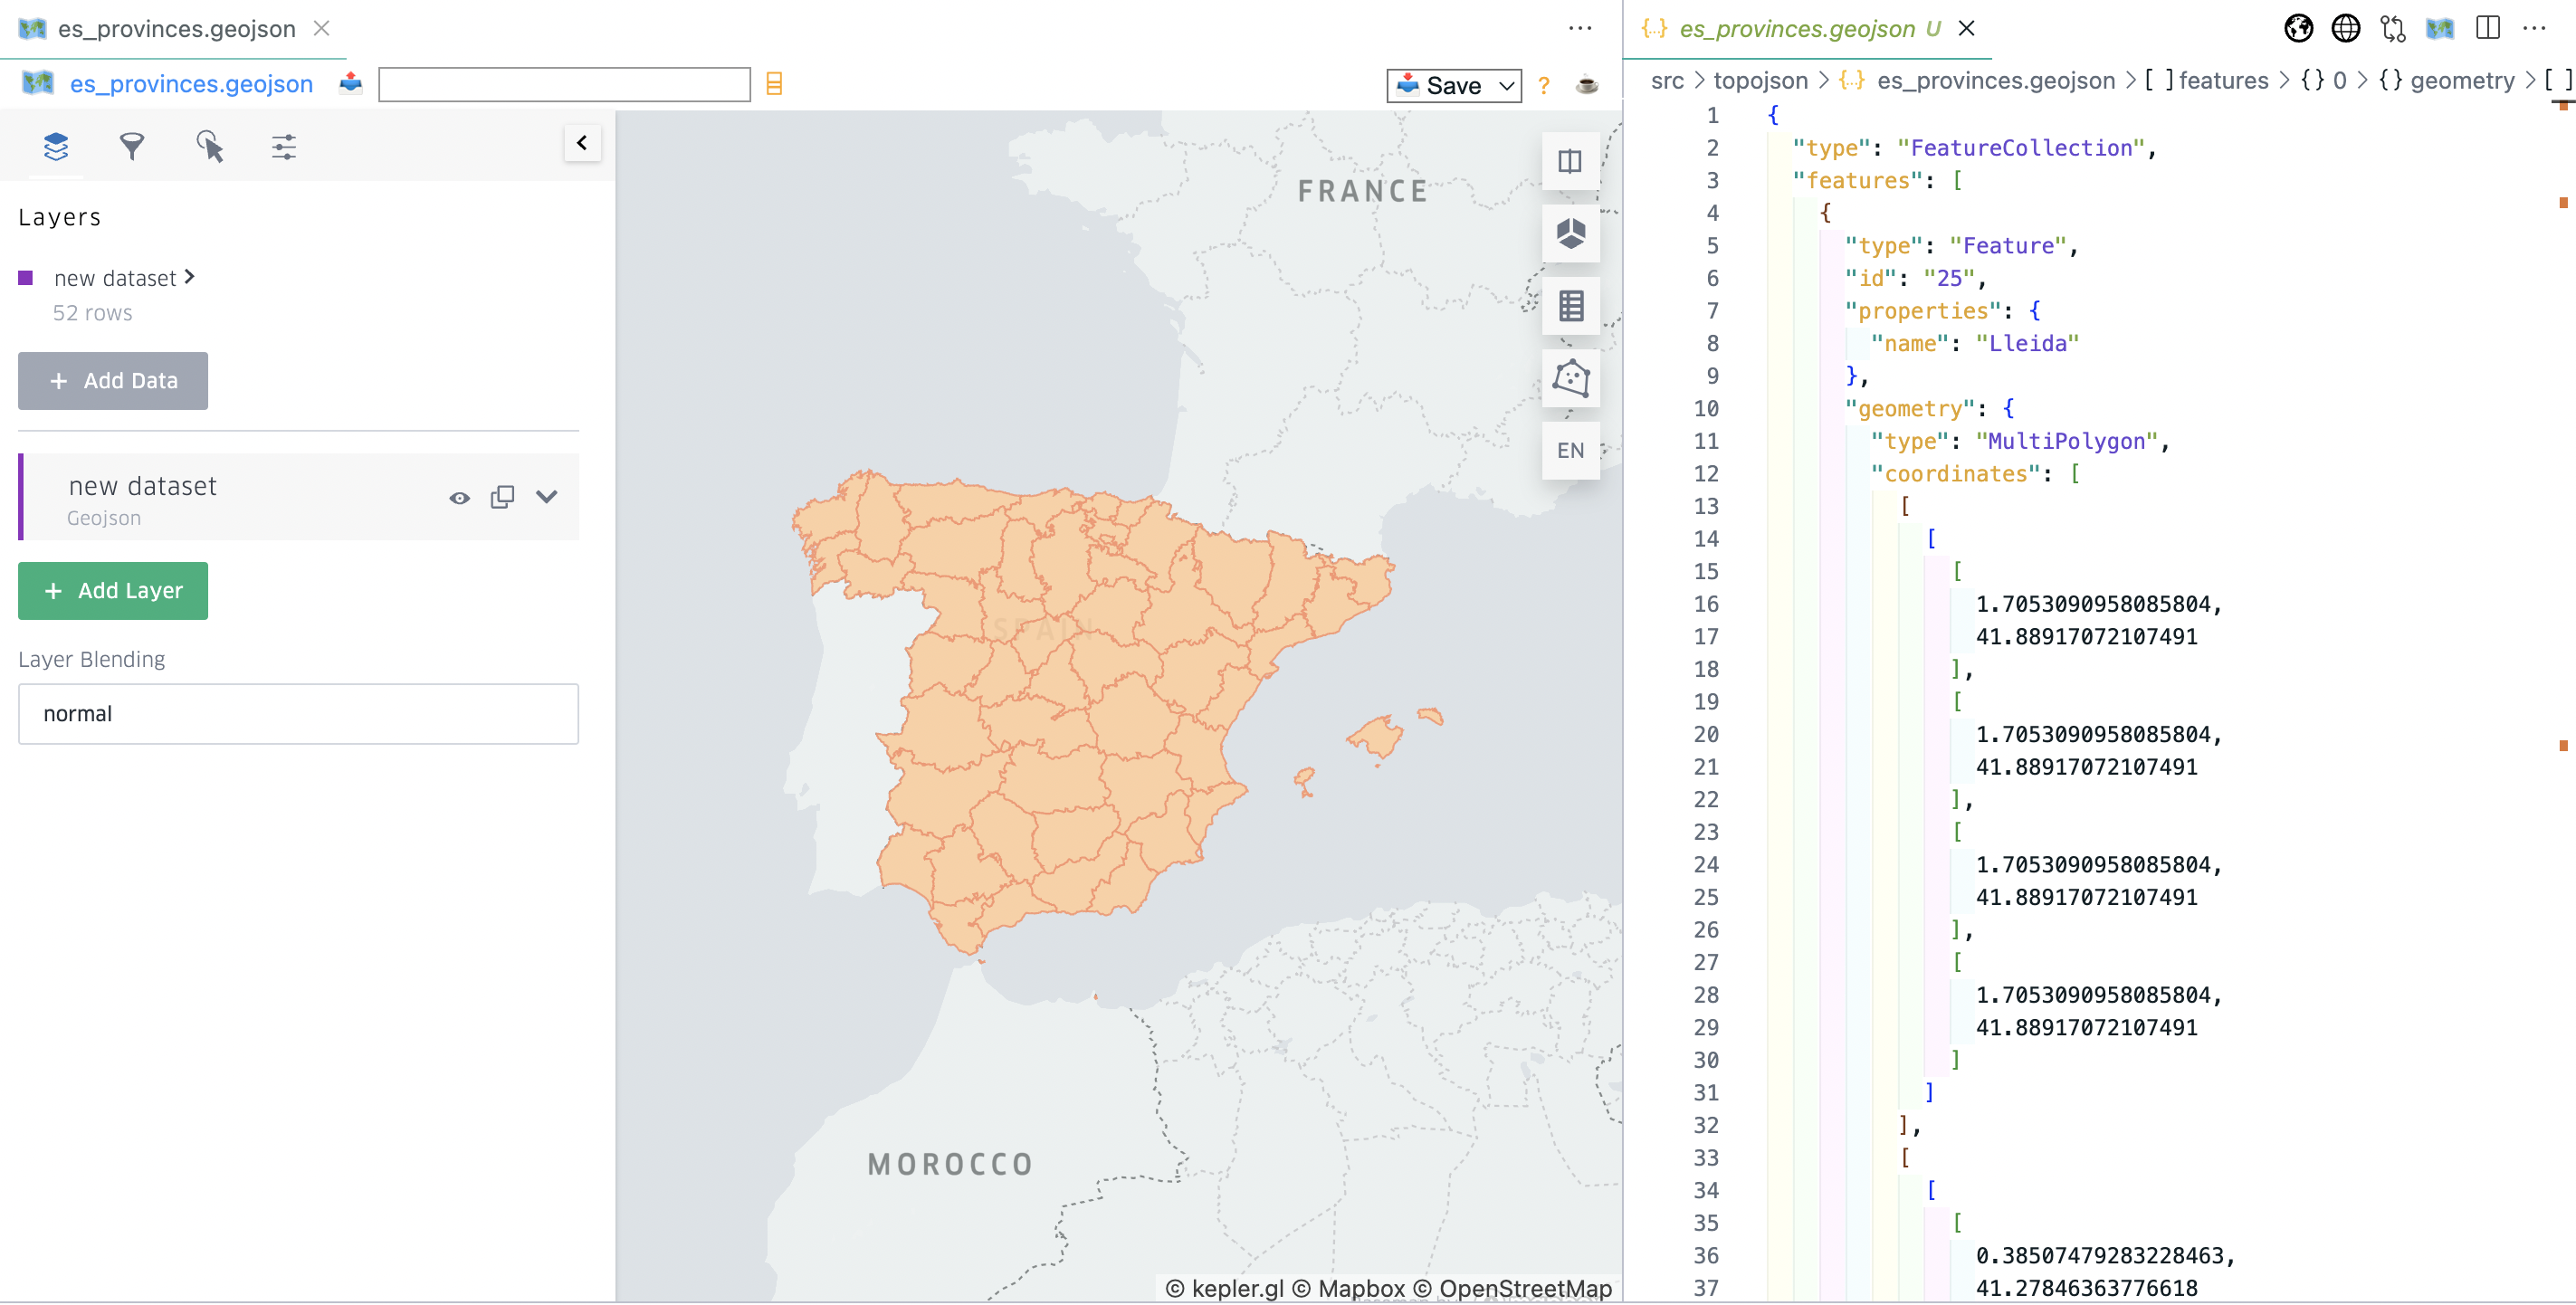Click the save icon next to file link
Image resolution: width=2576 pixels, height=1305 pixels.
[x=351, y=83]
